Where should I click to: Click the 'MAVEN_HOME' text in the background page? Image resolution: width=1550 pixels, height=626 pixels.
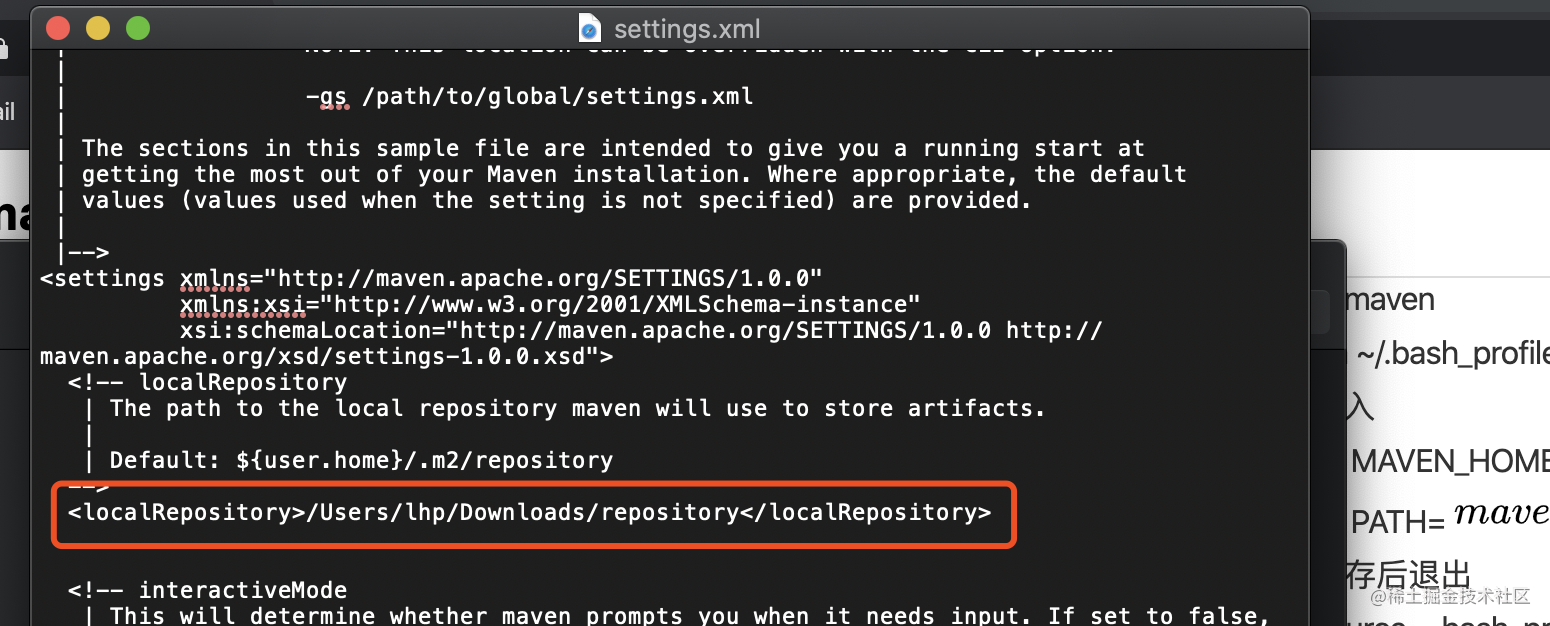coord(1450,461)
